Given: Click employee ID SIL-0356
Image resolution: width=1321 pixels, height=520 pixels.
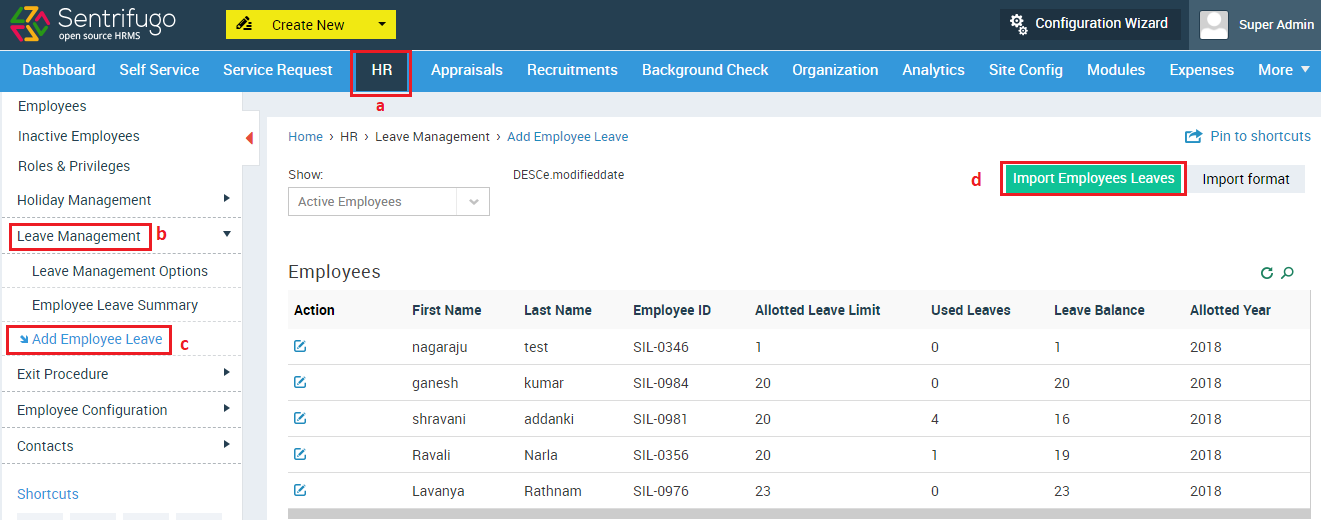Looking at the screenshot, I should (x=661, y=455).
